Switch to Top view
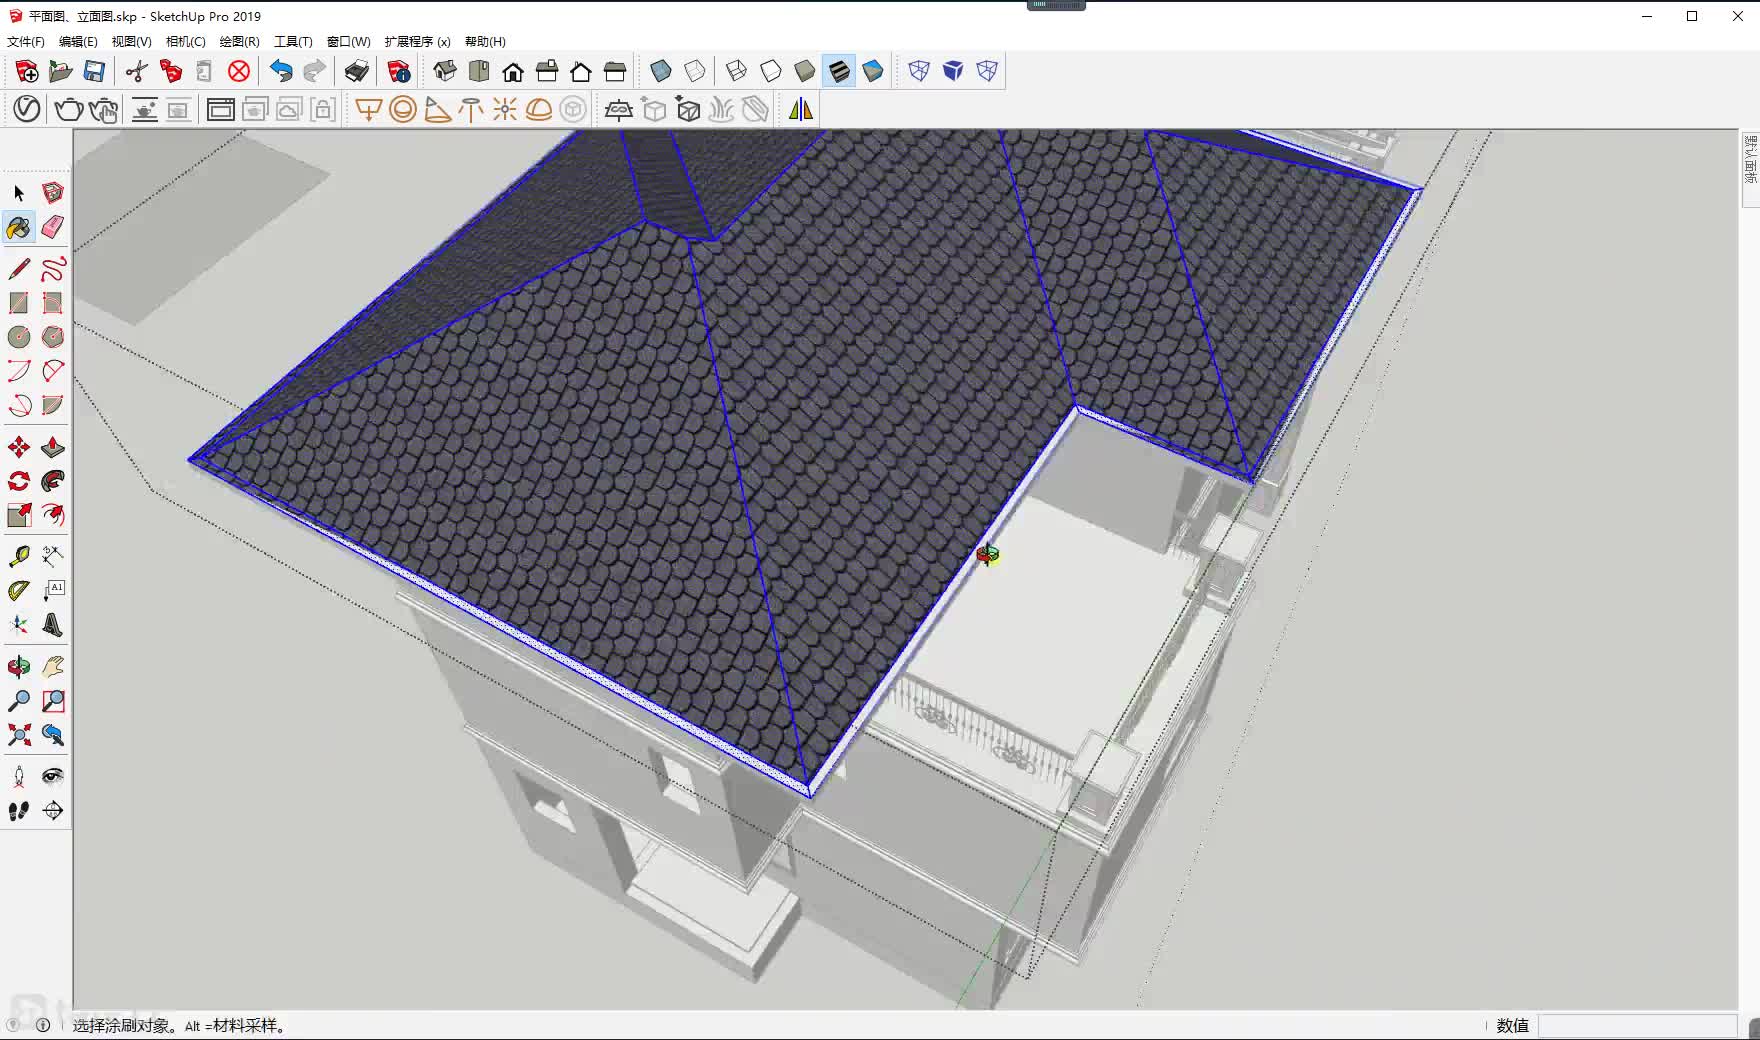1760x1040 pixels. click(479, 71)
